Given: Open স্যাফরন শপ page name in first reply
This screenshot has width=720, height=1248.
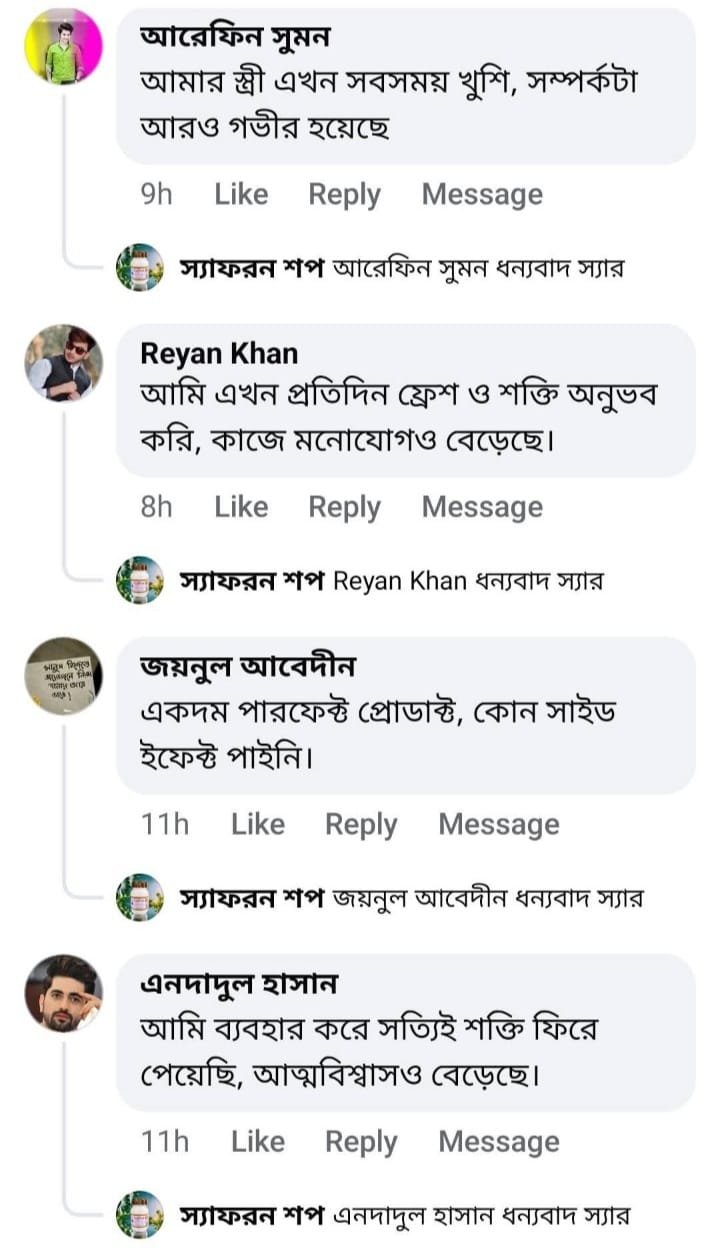Looking at the screenshot, I should coord(251,268).
